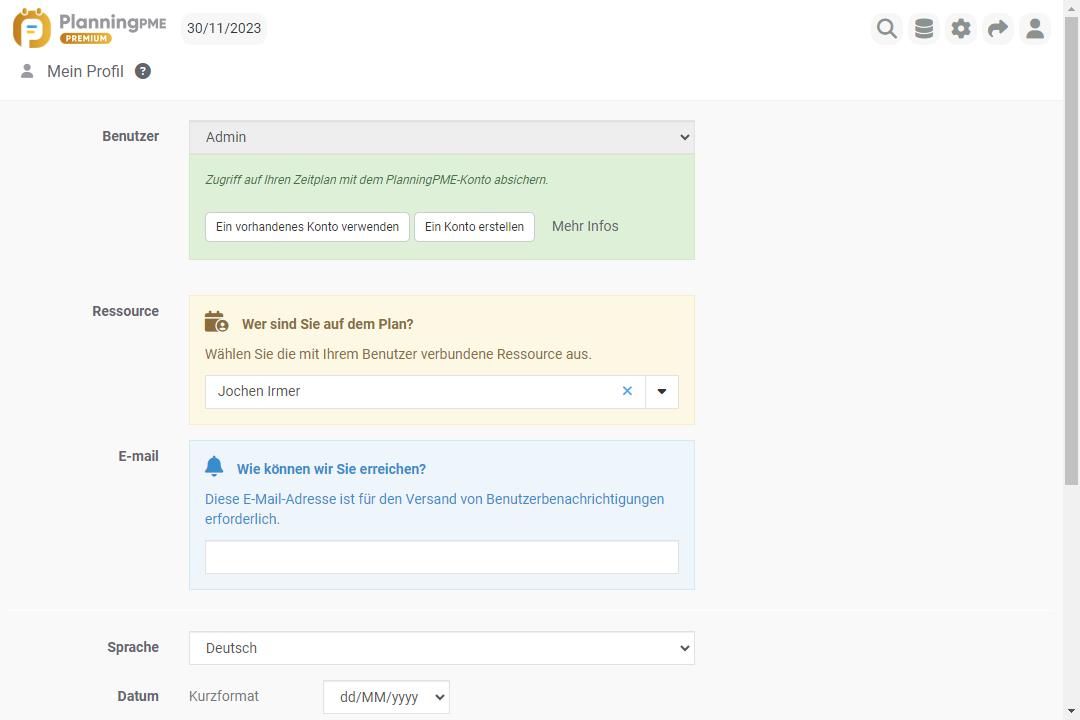1080x720 pixels.
Task: Click the date 30/11/2023 button
Action: pos(224,28)
